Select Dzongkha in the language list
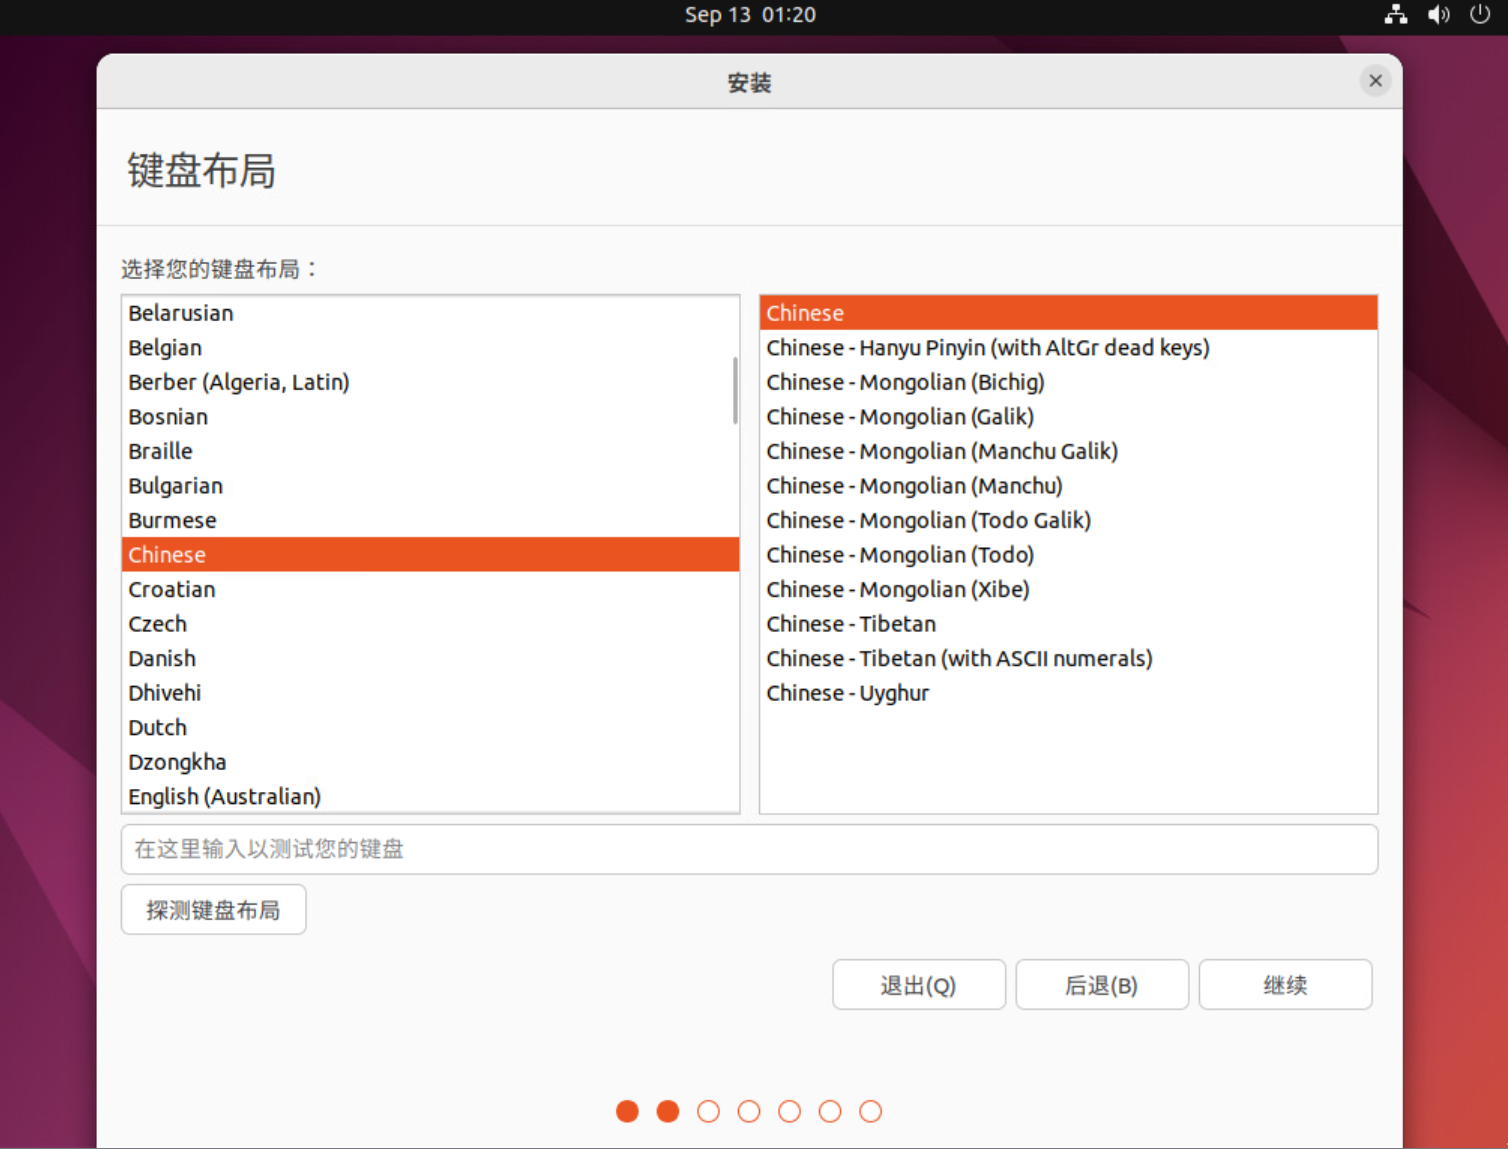Viewport: 1508px width, 1149px height. [x=430, y=762]
